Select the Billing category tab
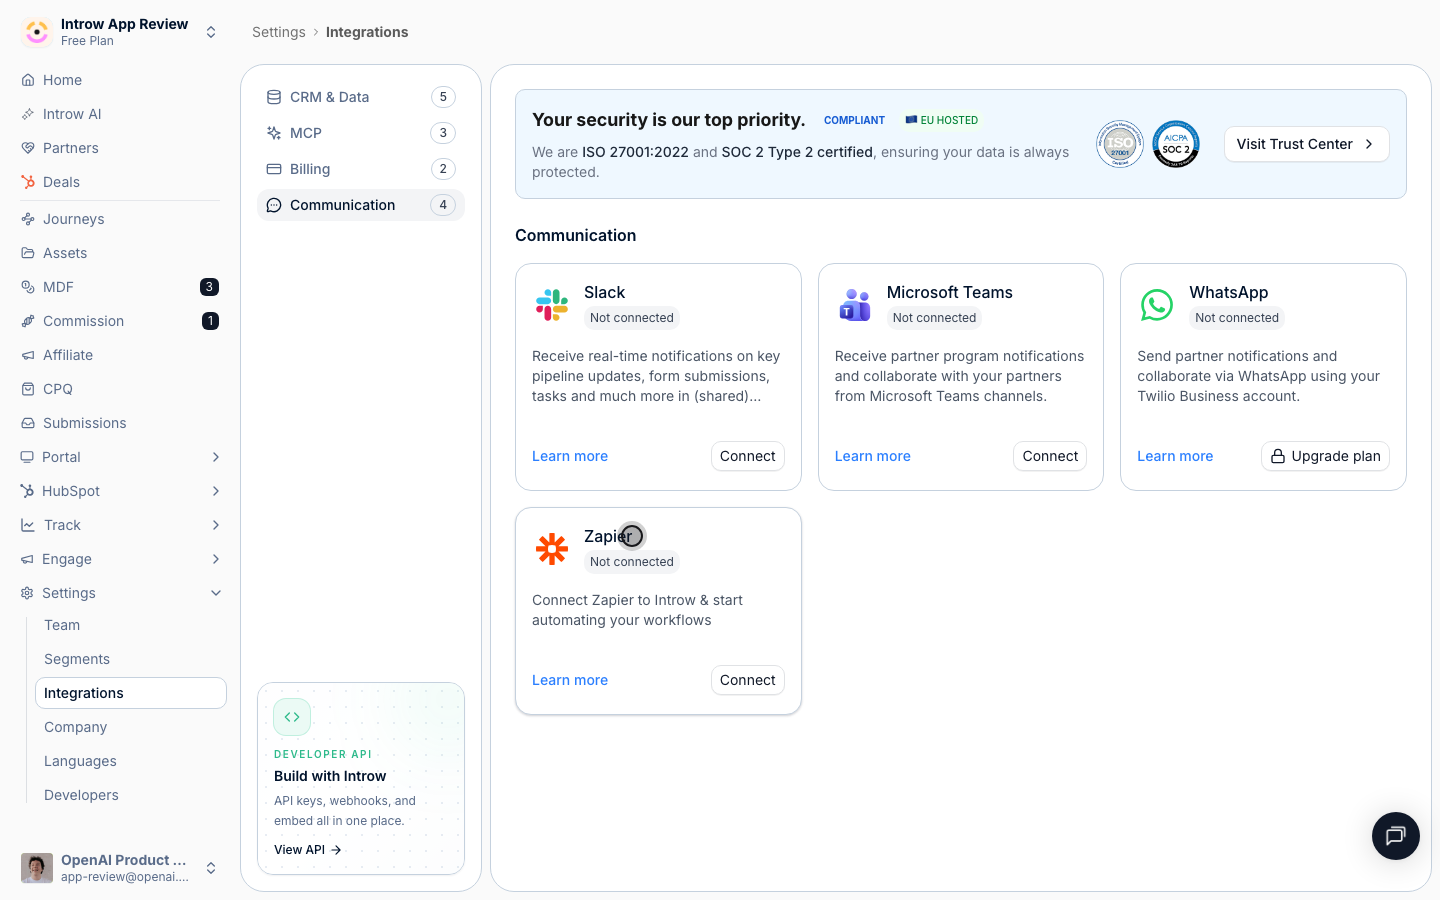The image size is (1440, 900). coord(361,169)
